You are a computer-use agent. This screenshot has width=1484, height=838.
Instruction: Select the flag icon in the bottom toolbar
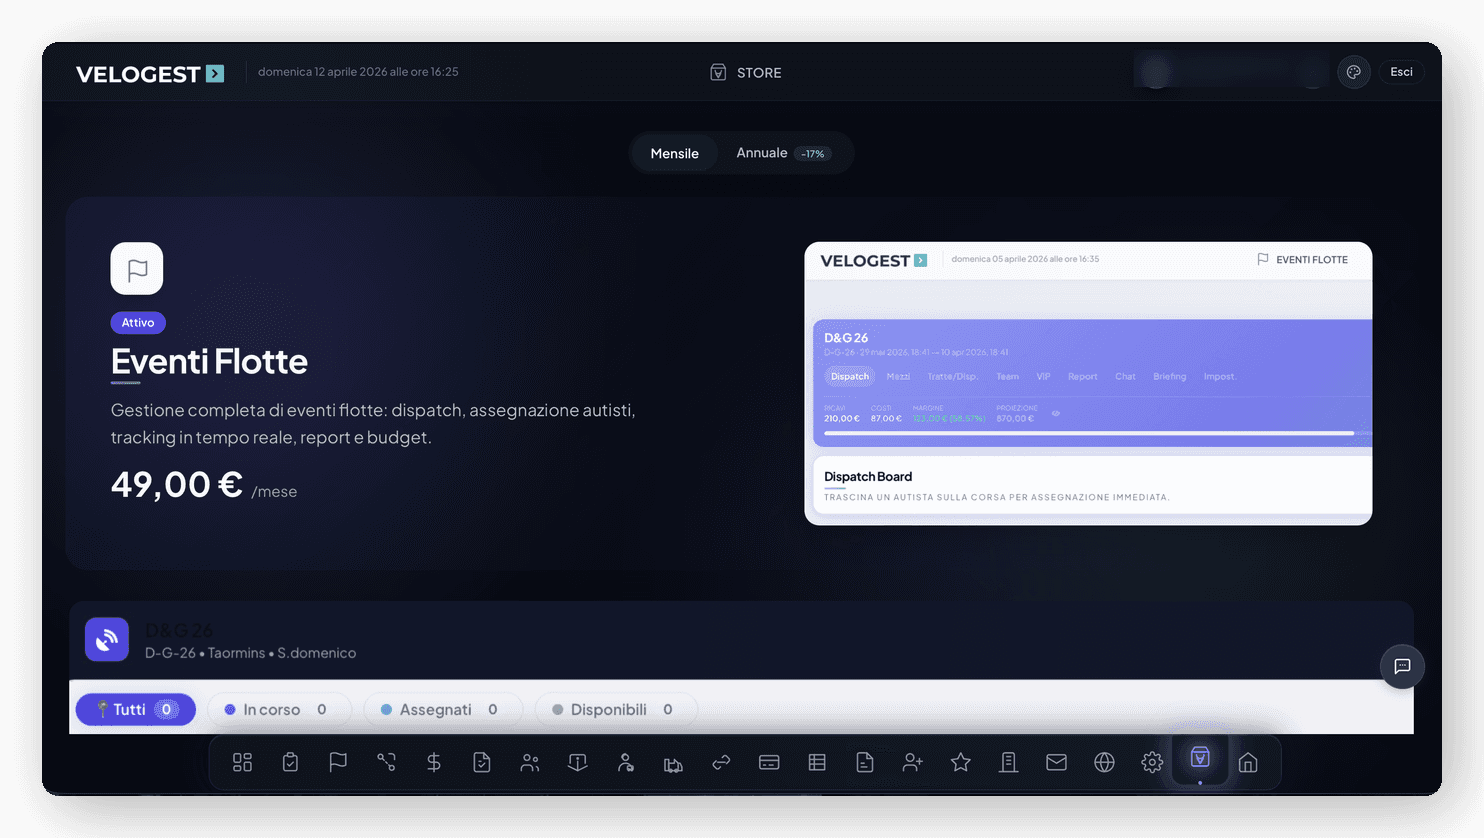click(x=338, y=762)
